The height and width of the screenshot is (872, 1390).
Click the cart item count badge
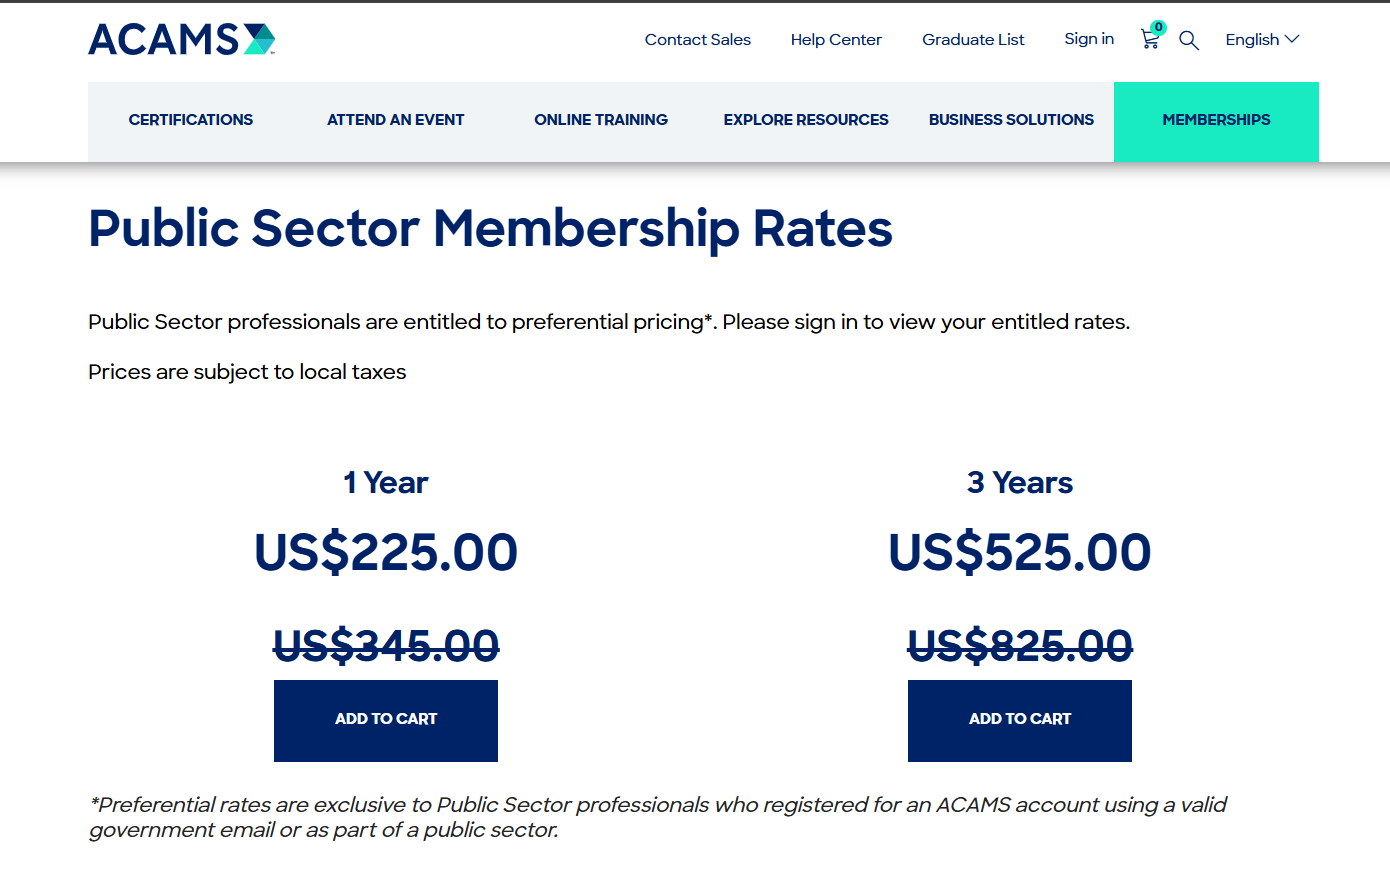(1158, 28)
